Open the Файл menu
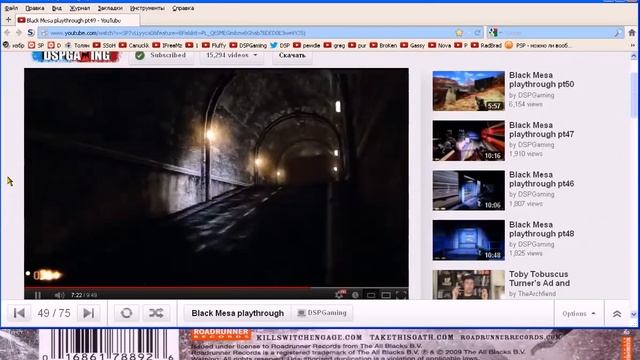This screenshot has width=640, height=360. pyautogui.click(x=11, y=8)
